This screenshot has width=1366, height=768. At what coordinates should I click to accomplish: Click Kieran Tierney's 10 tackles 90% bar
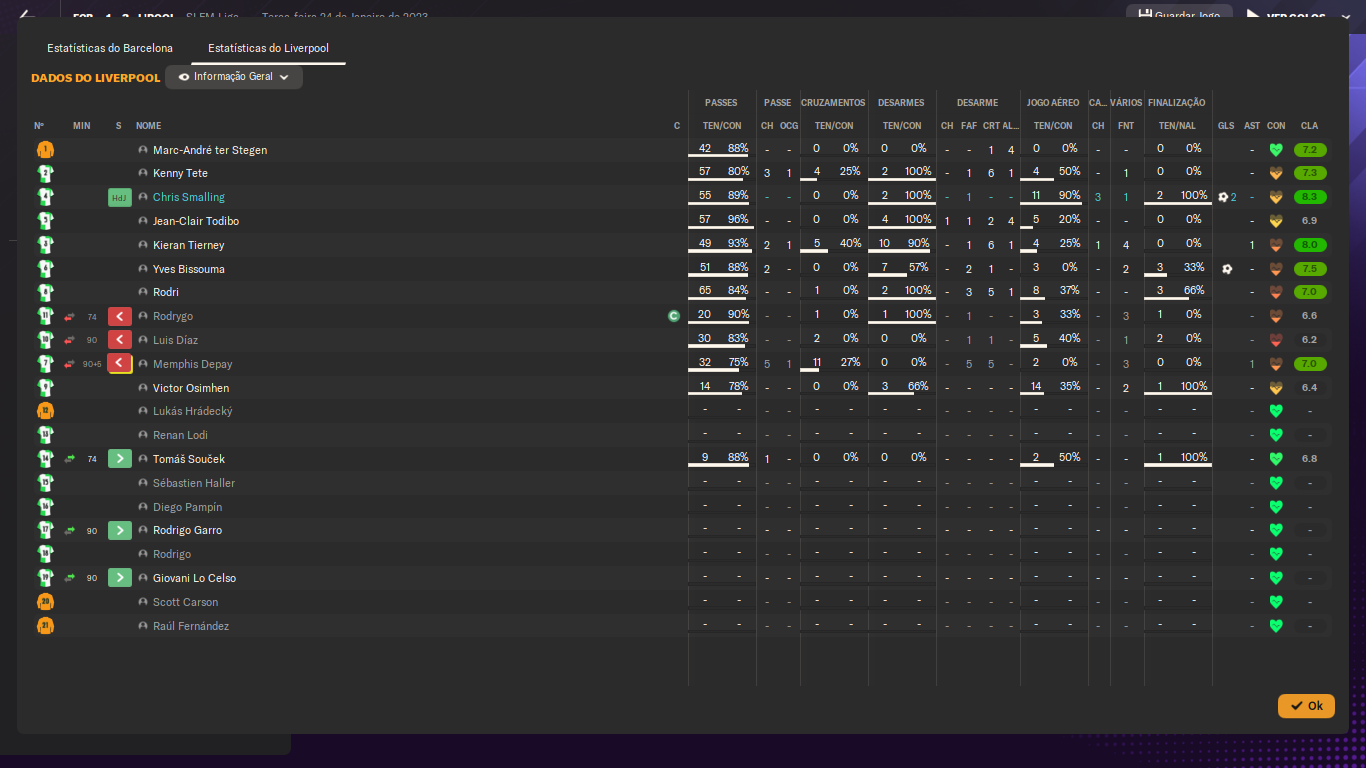coord(902,245)
